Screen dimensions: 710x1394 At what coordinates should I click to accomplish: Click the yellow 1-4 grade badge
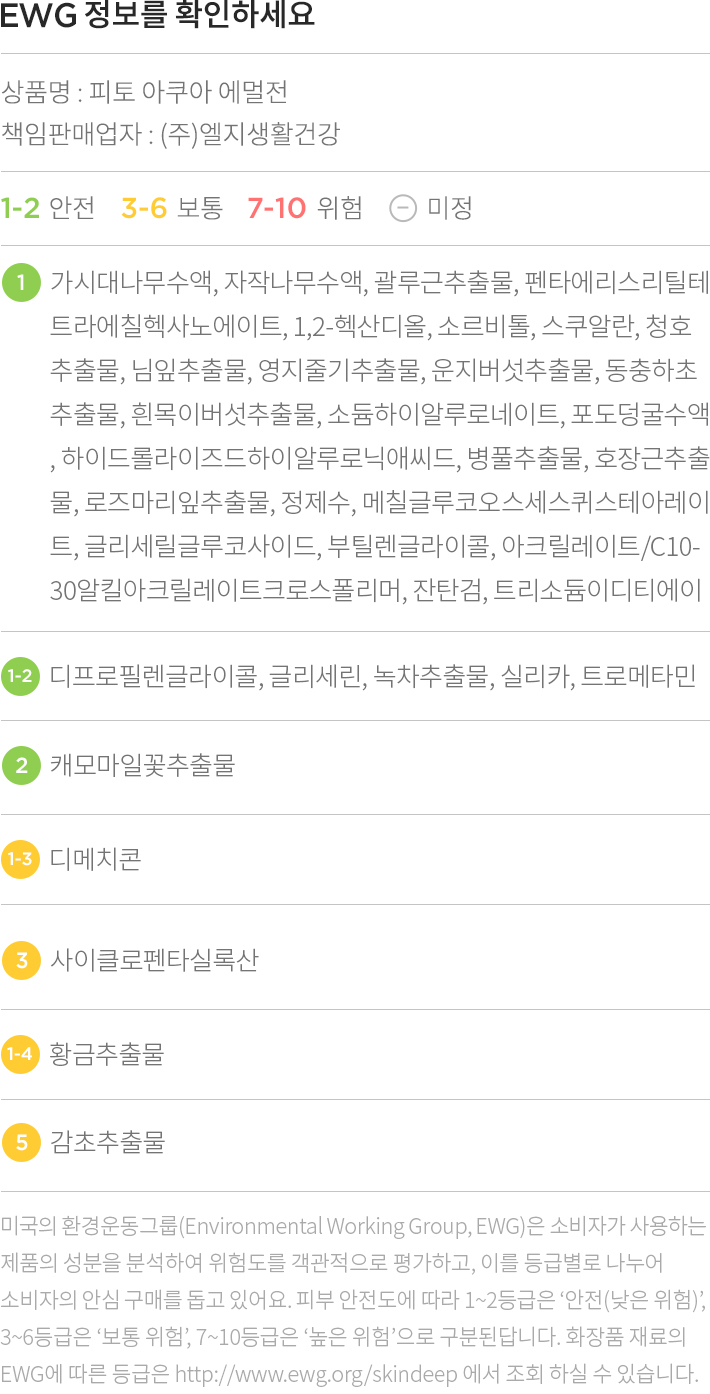click(21, 1054)
